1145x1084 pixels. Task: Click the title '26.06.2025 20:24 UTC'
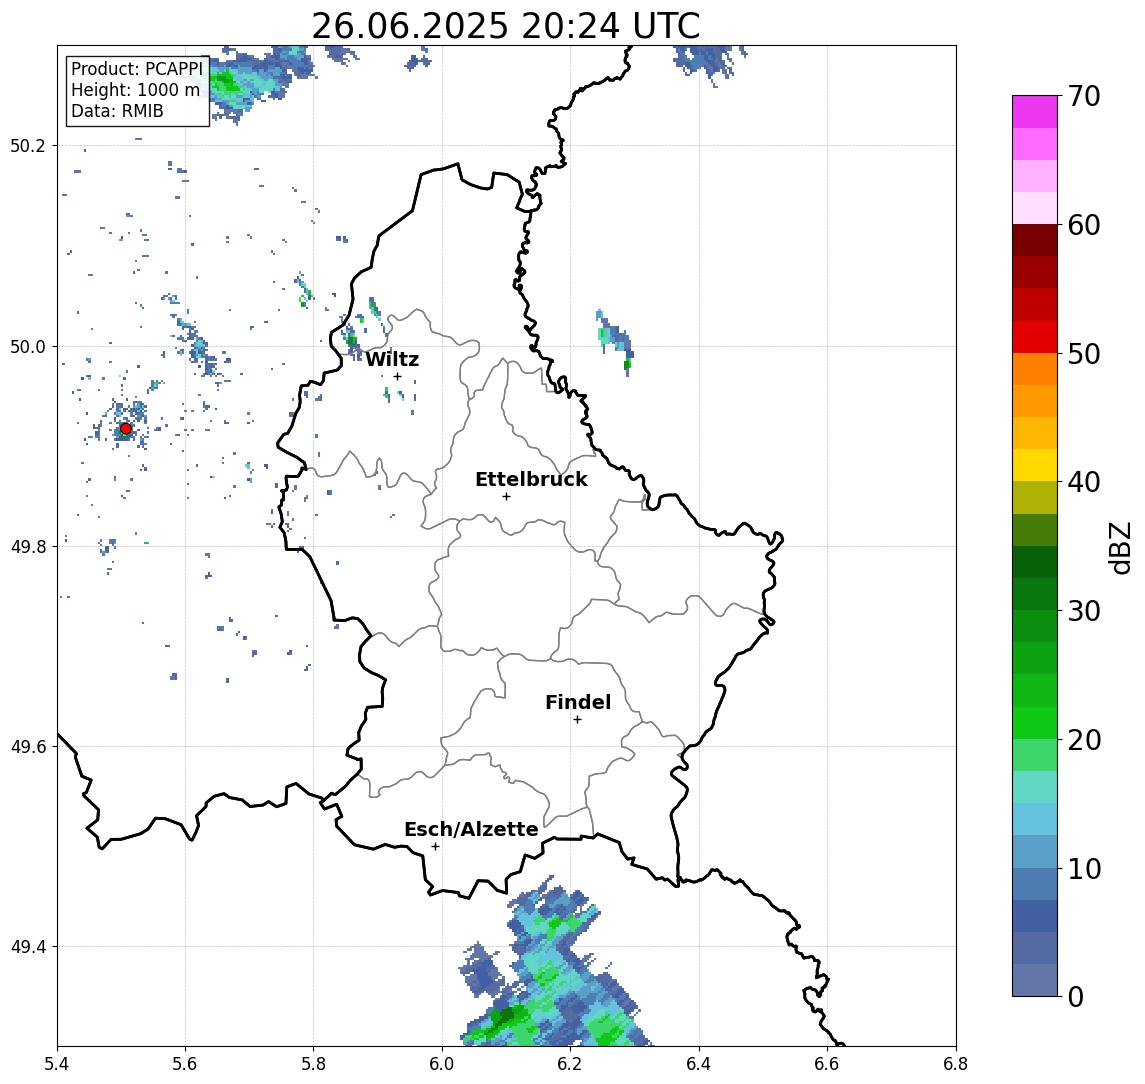coord(506,26)
